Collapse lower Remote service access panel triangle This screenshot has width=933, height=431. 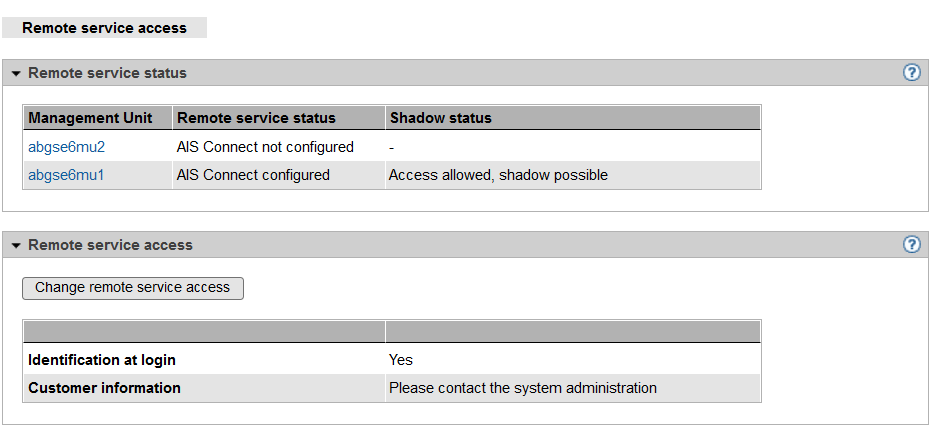tap(16, 246)
